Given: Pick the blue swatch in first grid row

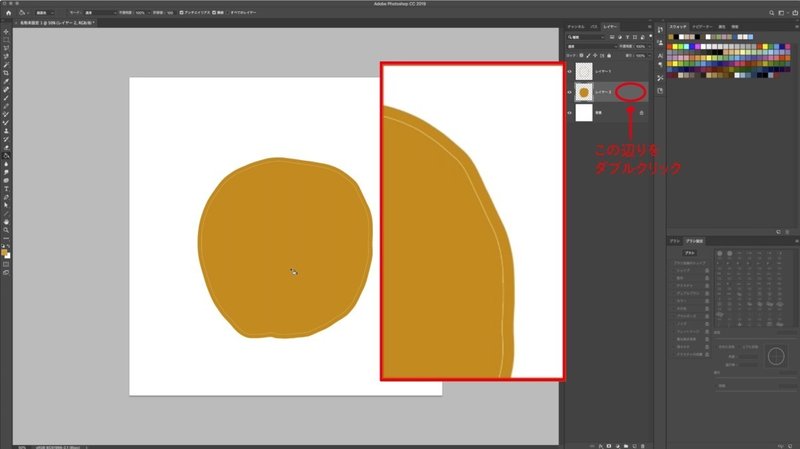Looking at the screenshot, I should (692, 46).
